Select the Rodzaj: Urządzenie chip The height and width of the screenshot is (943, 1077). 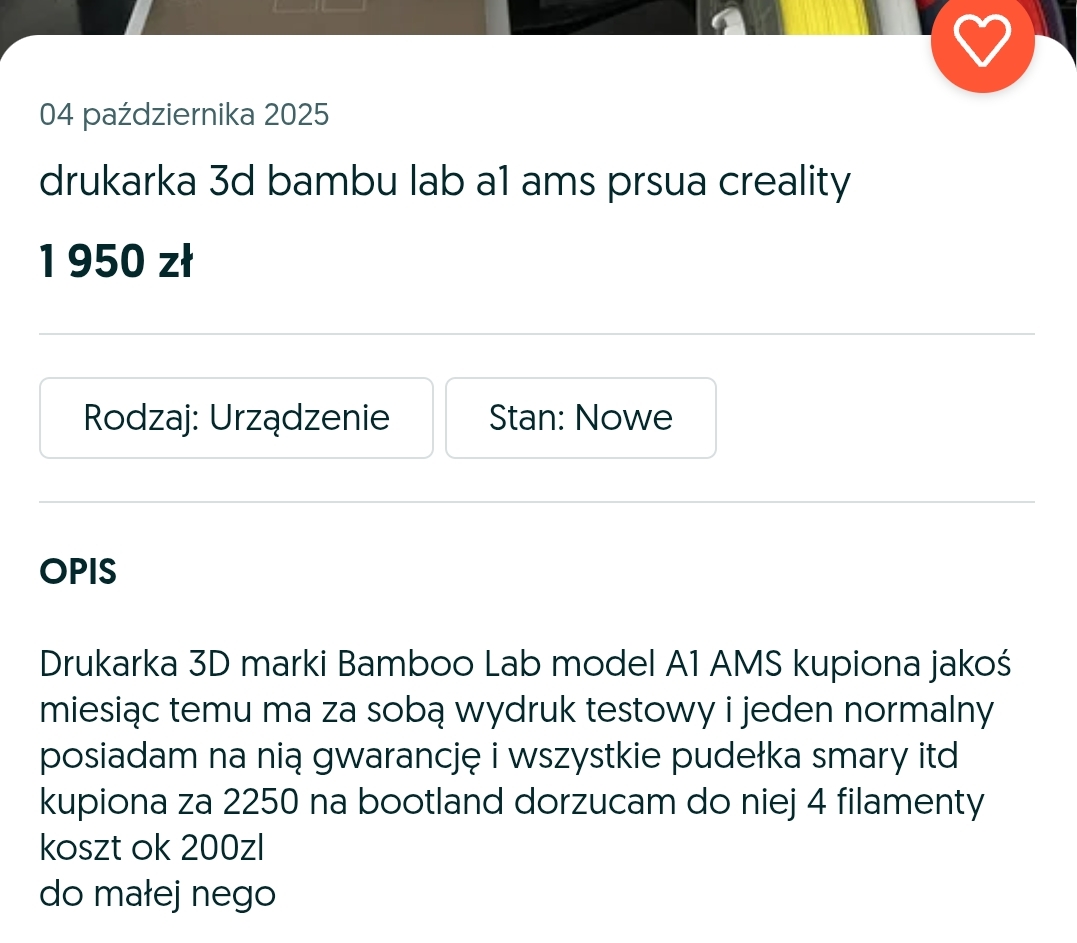236,418
